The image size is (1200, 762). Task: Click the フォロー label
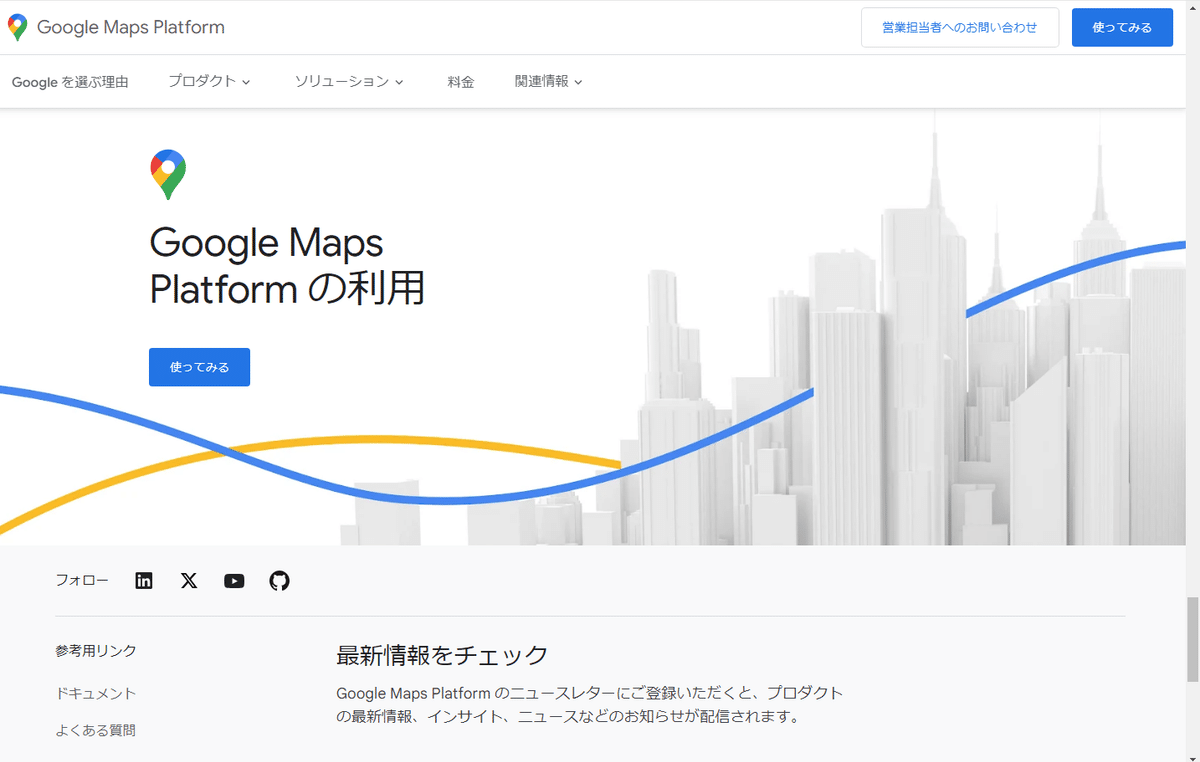pyautogui.click(x=82, y=580)
